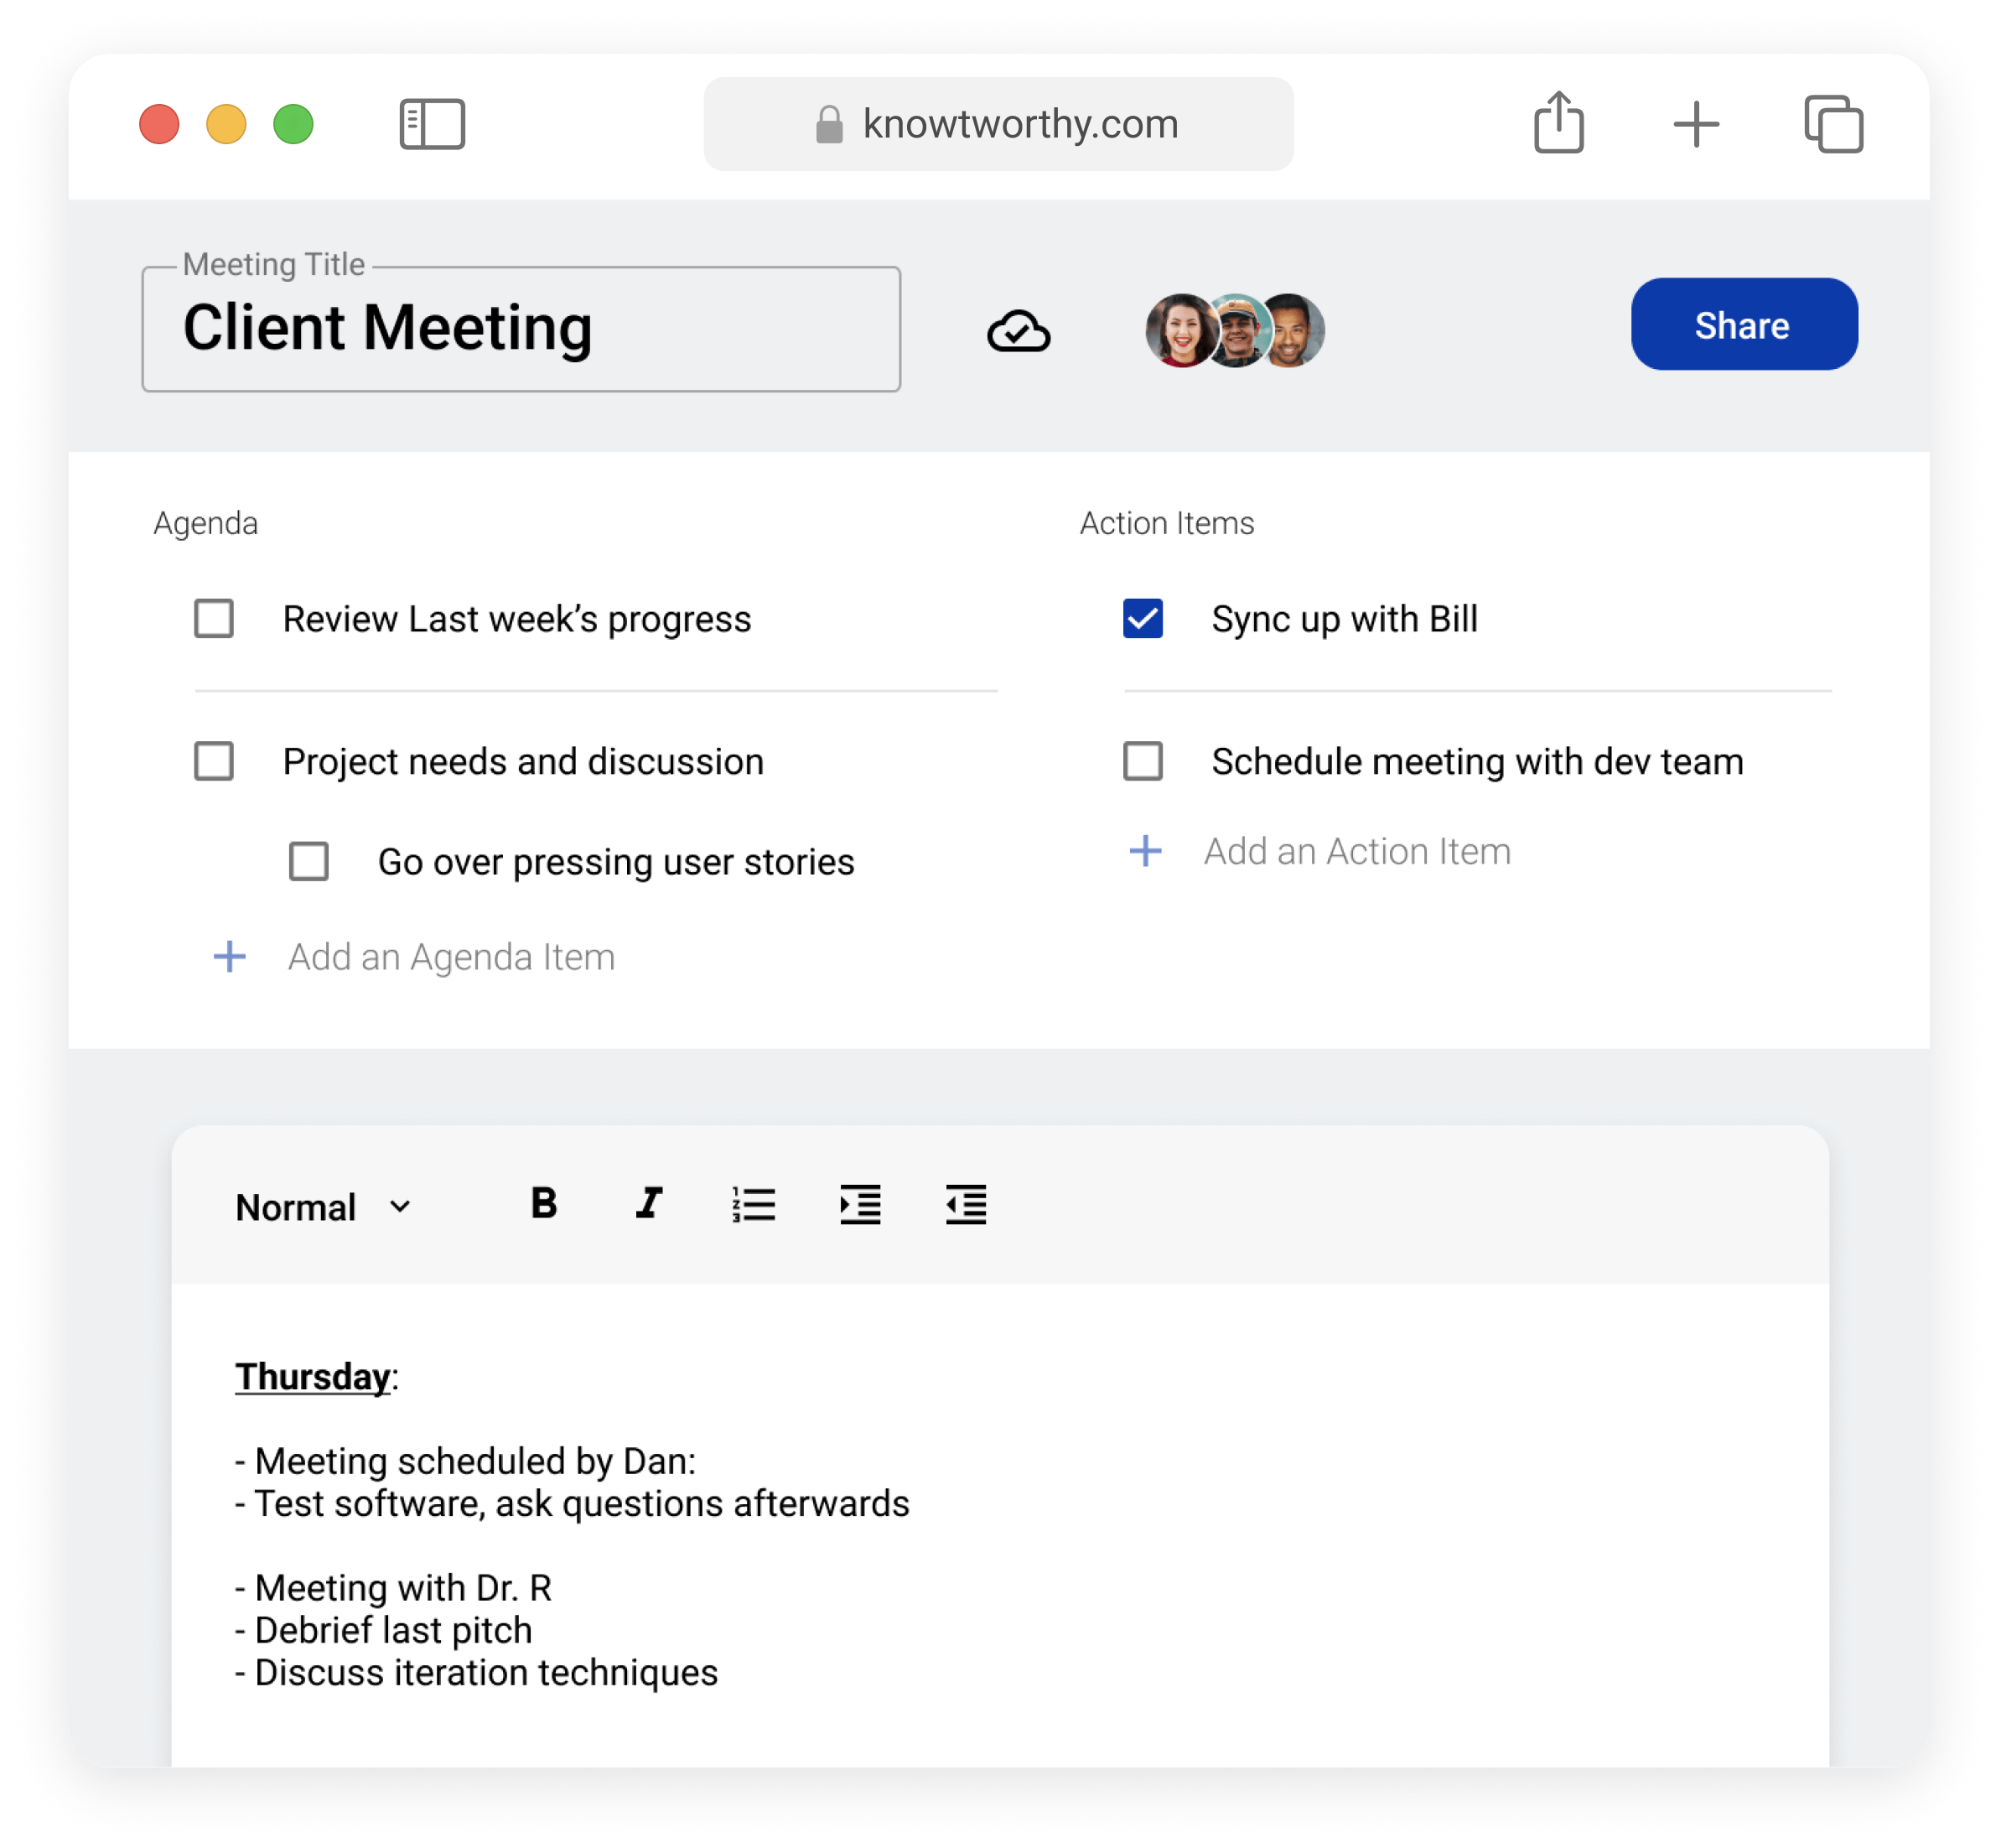The width and height of the screenshot is (1996, 1848).
Task: Show the tab overview
Action: click(x=1833, y=124)
